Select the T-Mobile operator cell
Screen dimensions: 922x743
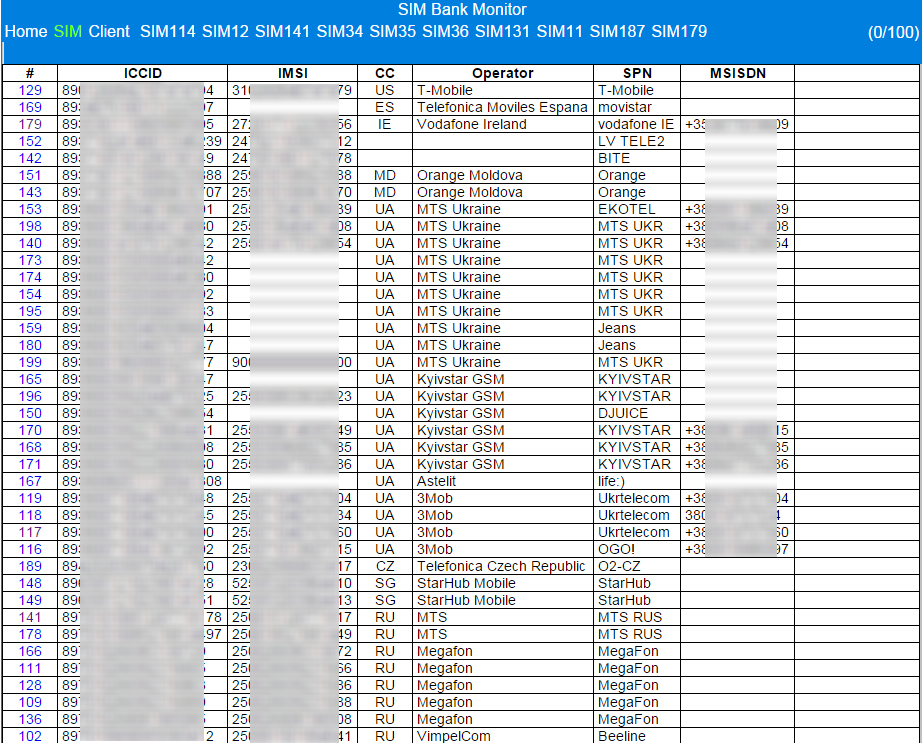(x=503, y=90)
